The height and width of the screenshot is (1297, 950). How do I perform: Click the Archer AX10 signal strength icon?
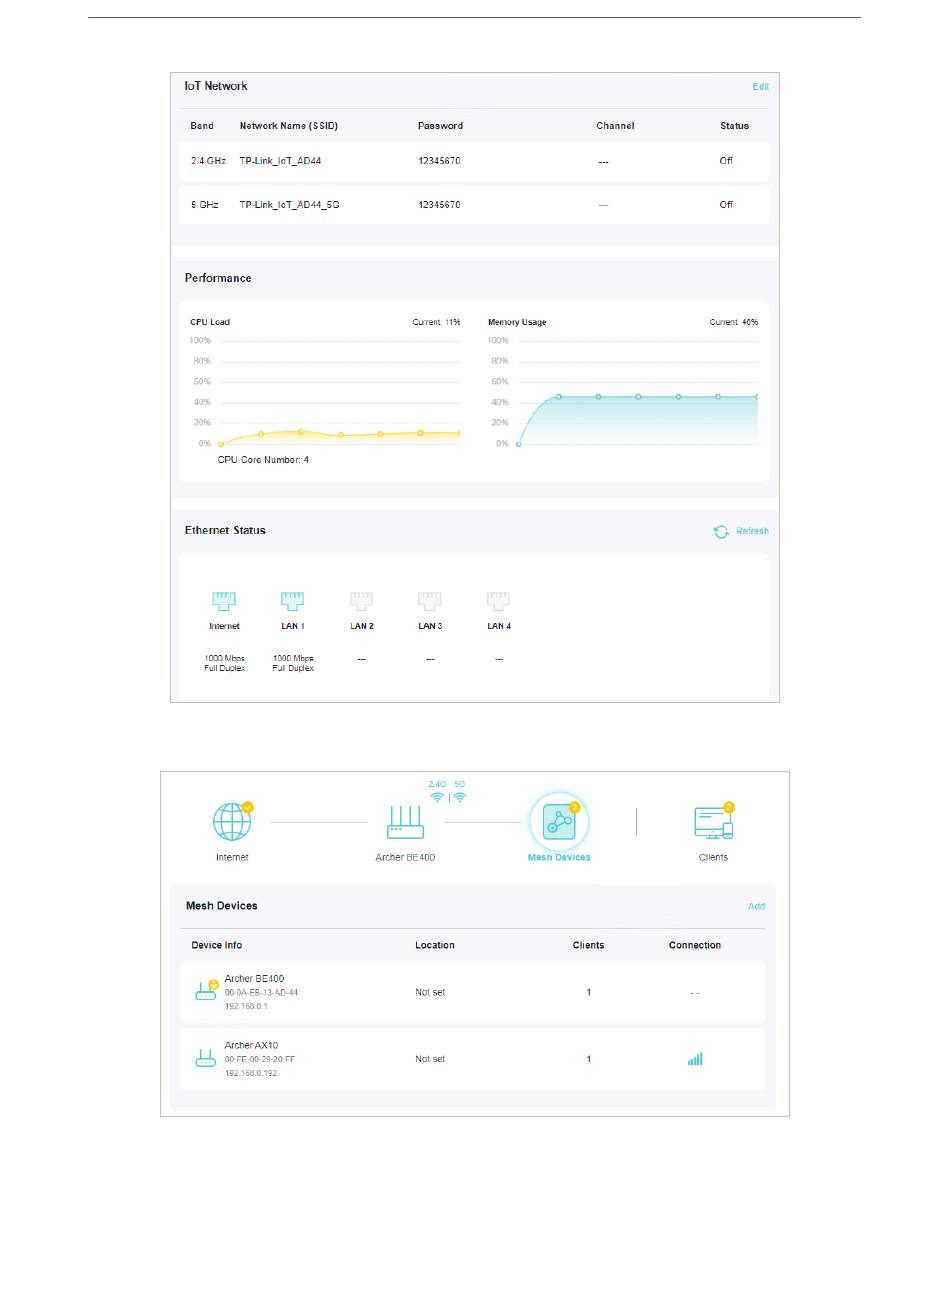[x=695, y=1059]
